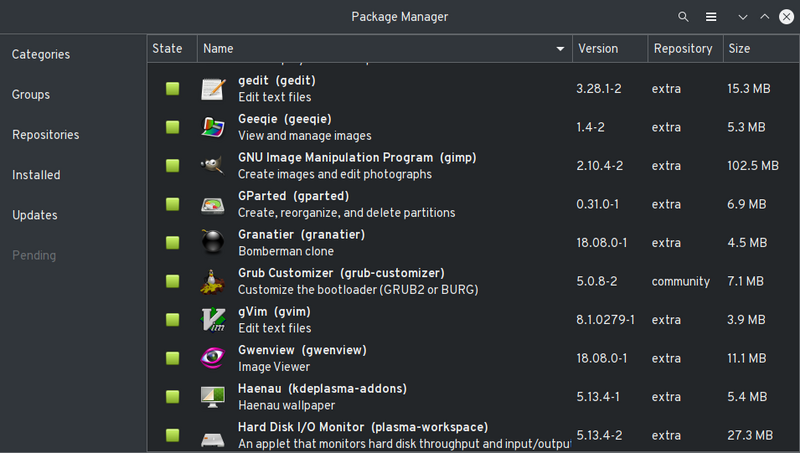Viewport: 800px width, 453px height.
Task: Click the window's up chevron button
Action: point(764,17)
